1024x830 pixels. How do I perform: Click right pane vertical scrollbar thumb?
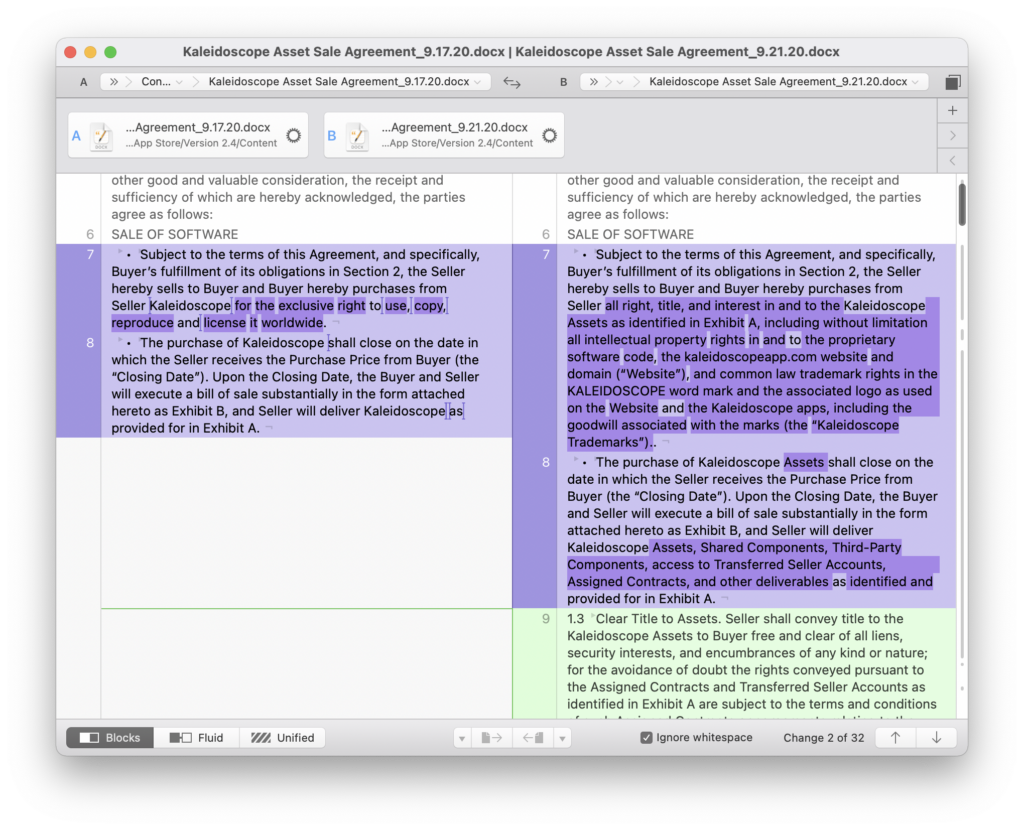pos(962,204)
